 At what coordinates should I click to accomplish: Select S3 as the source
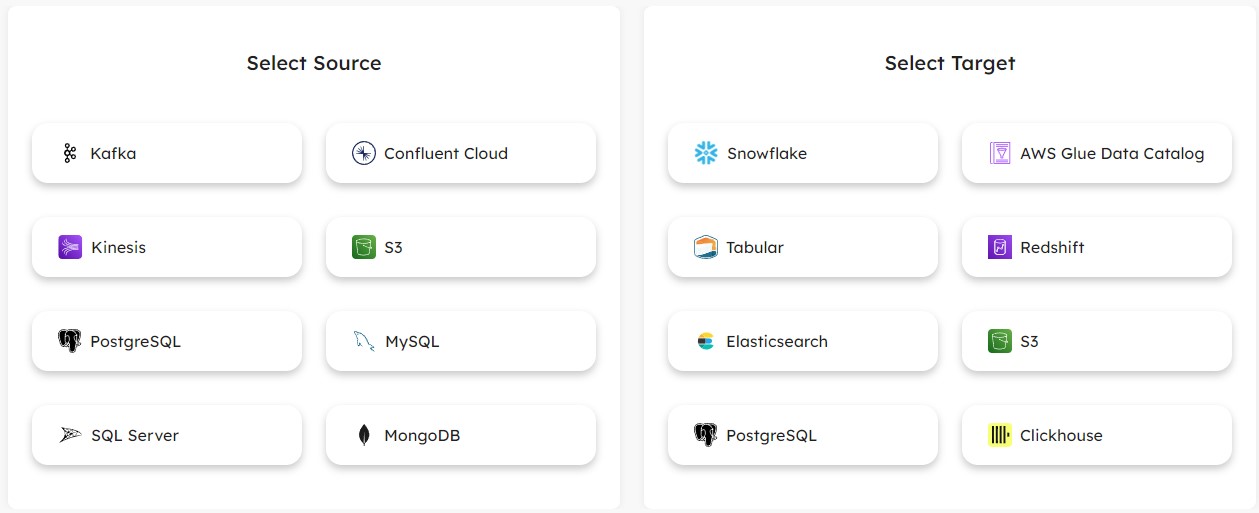[x=461, y=248]
